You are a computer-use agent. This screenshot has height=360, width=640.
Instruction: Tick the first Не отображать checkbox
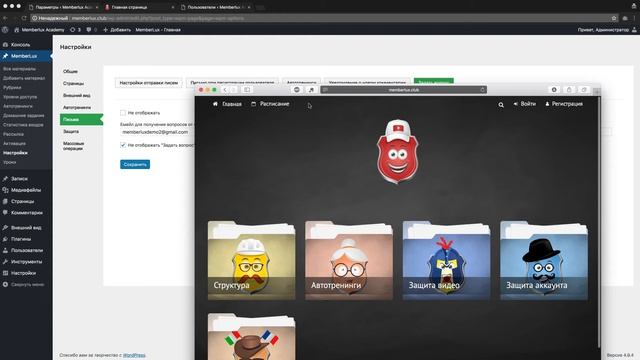tap(123, 113)
